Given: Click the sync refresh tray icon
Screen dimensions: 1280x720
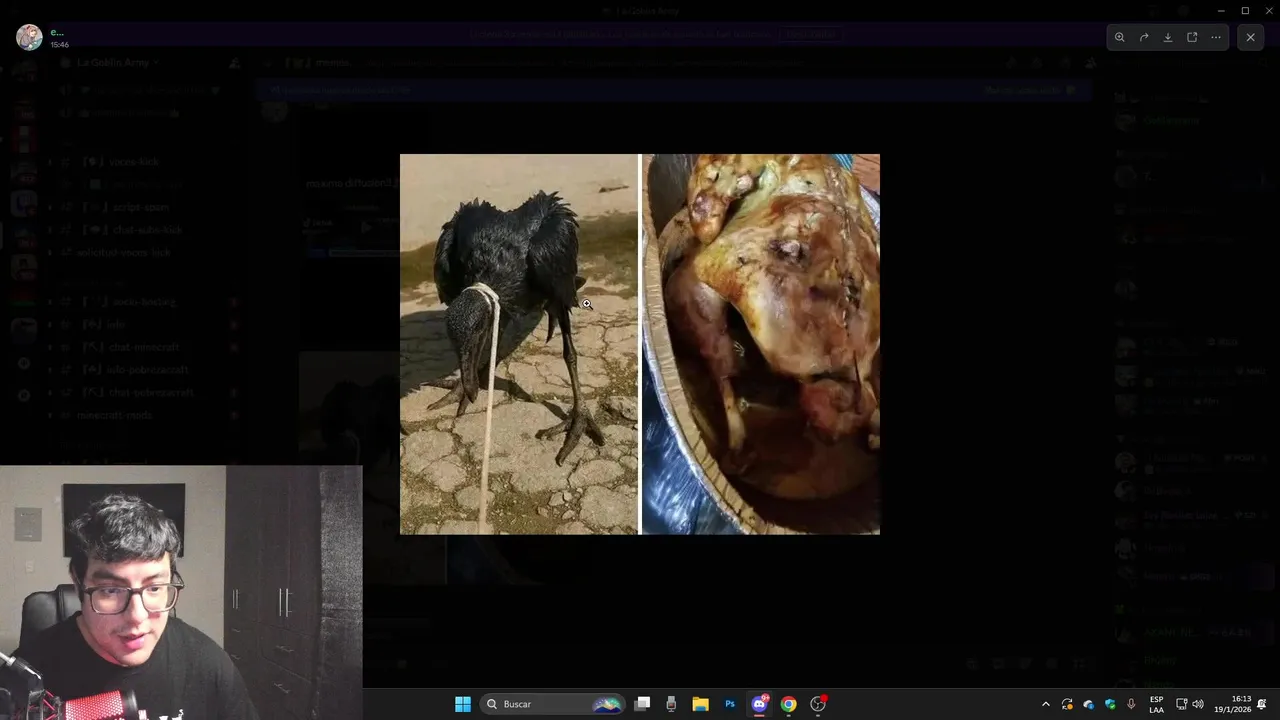Looking at the screenshot, I should tap(1067, 704).
